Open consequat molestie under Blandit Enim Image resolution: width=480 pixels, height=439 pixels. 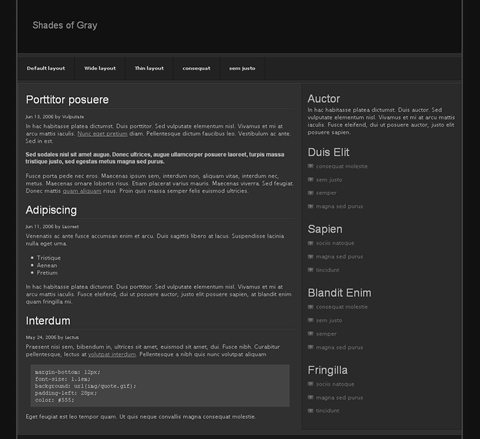[342, 307]
